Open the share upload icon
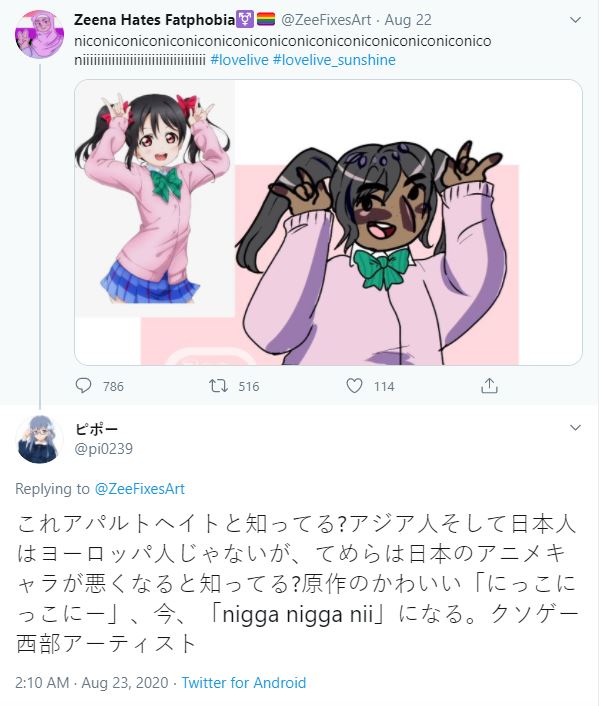601x706 pixels. click(x=489, y=386)
